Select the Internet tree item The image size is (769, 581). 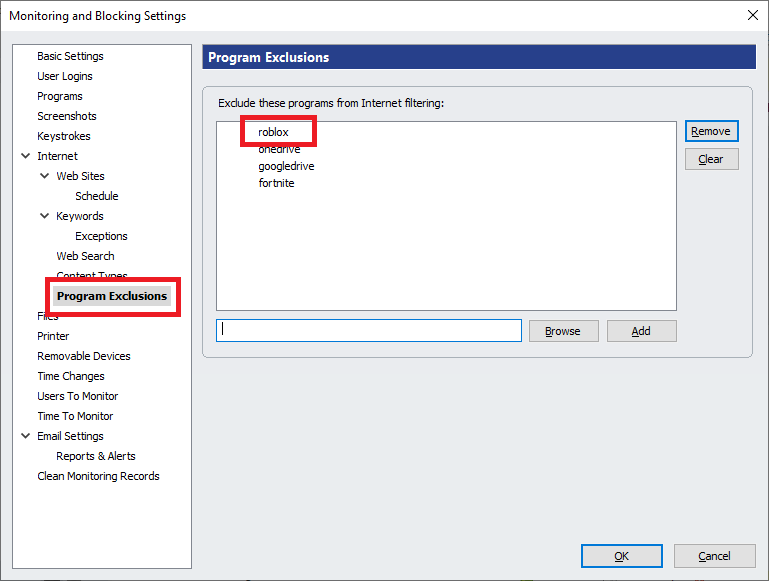pyautogui.click(x=57, y=156)
